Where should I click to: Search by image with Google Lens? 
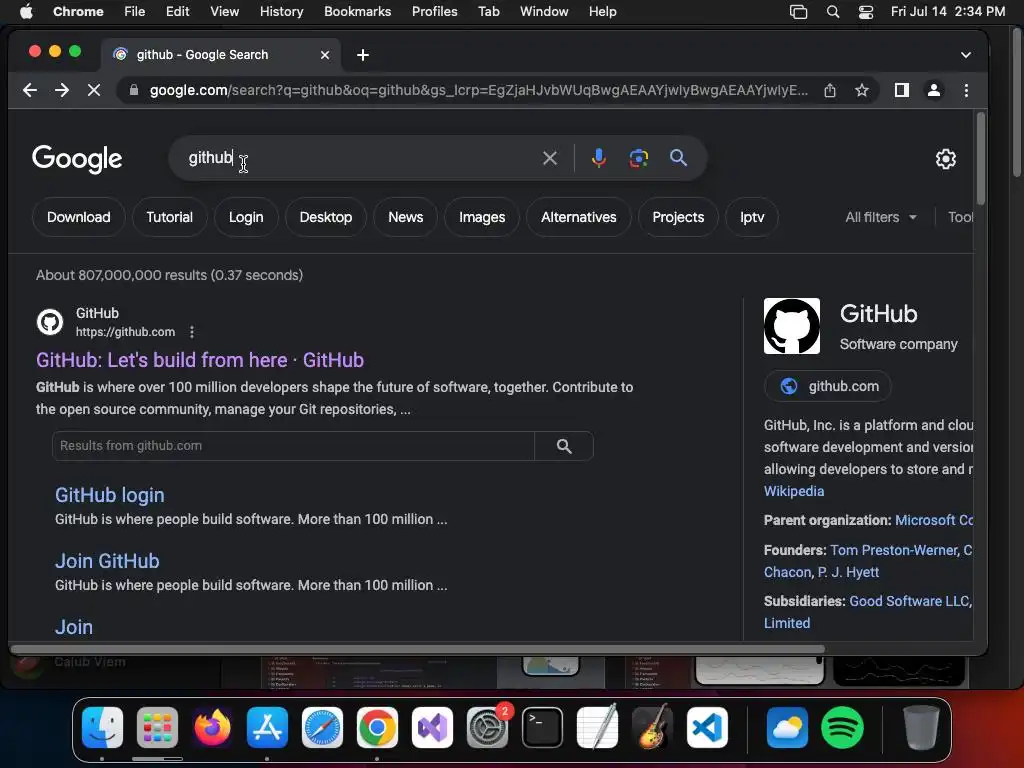[639, 158]
